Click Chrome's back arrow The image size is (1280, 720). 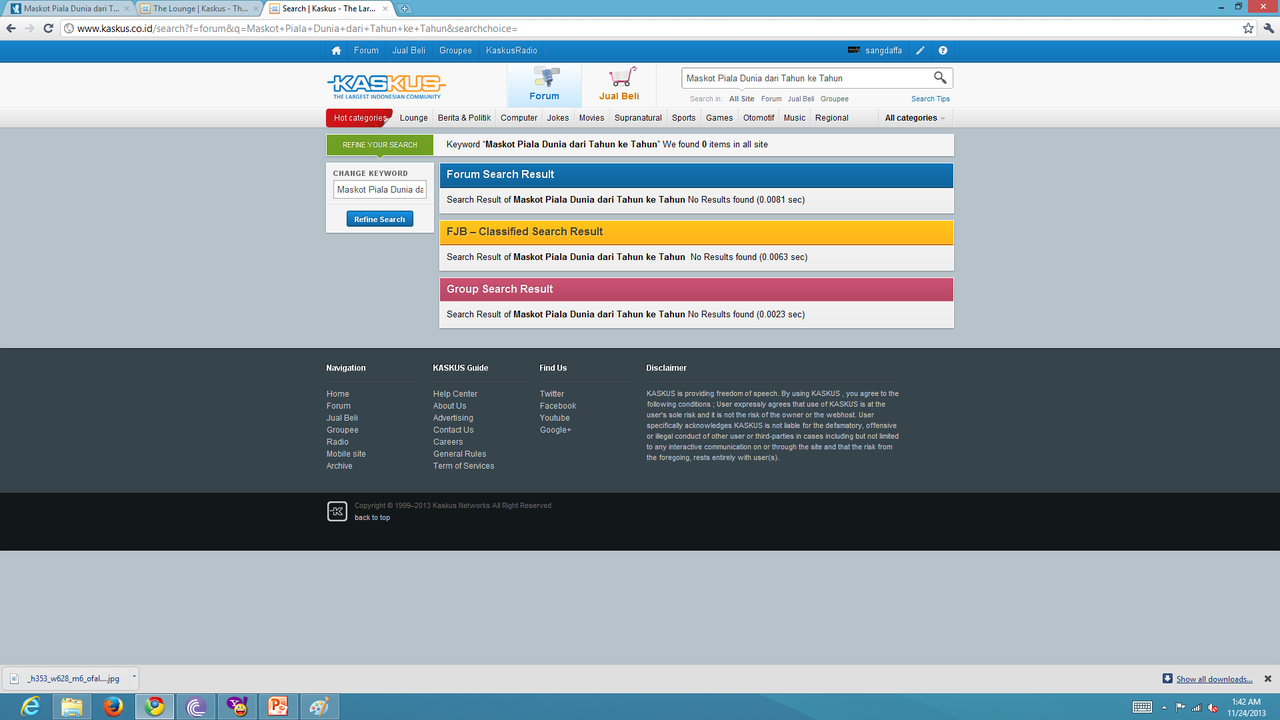[x=11, y=28]
